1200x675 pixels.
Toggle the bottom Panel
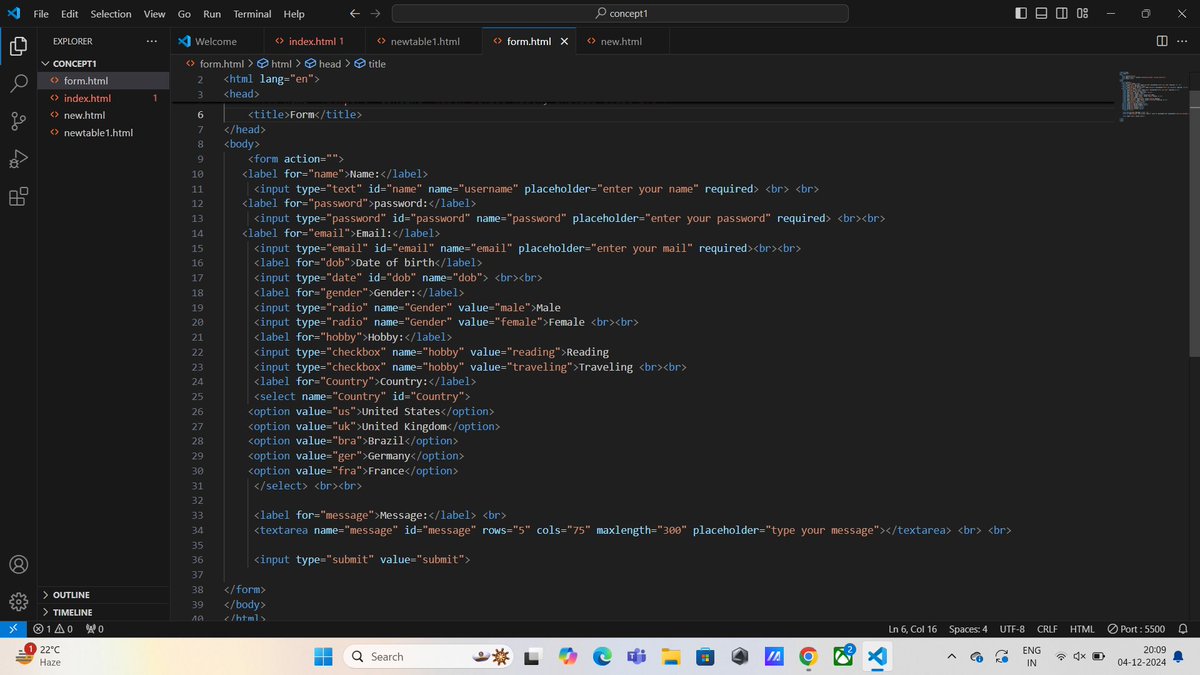1041,14
